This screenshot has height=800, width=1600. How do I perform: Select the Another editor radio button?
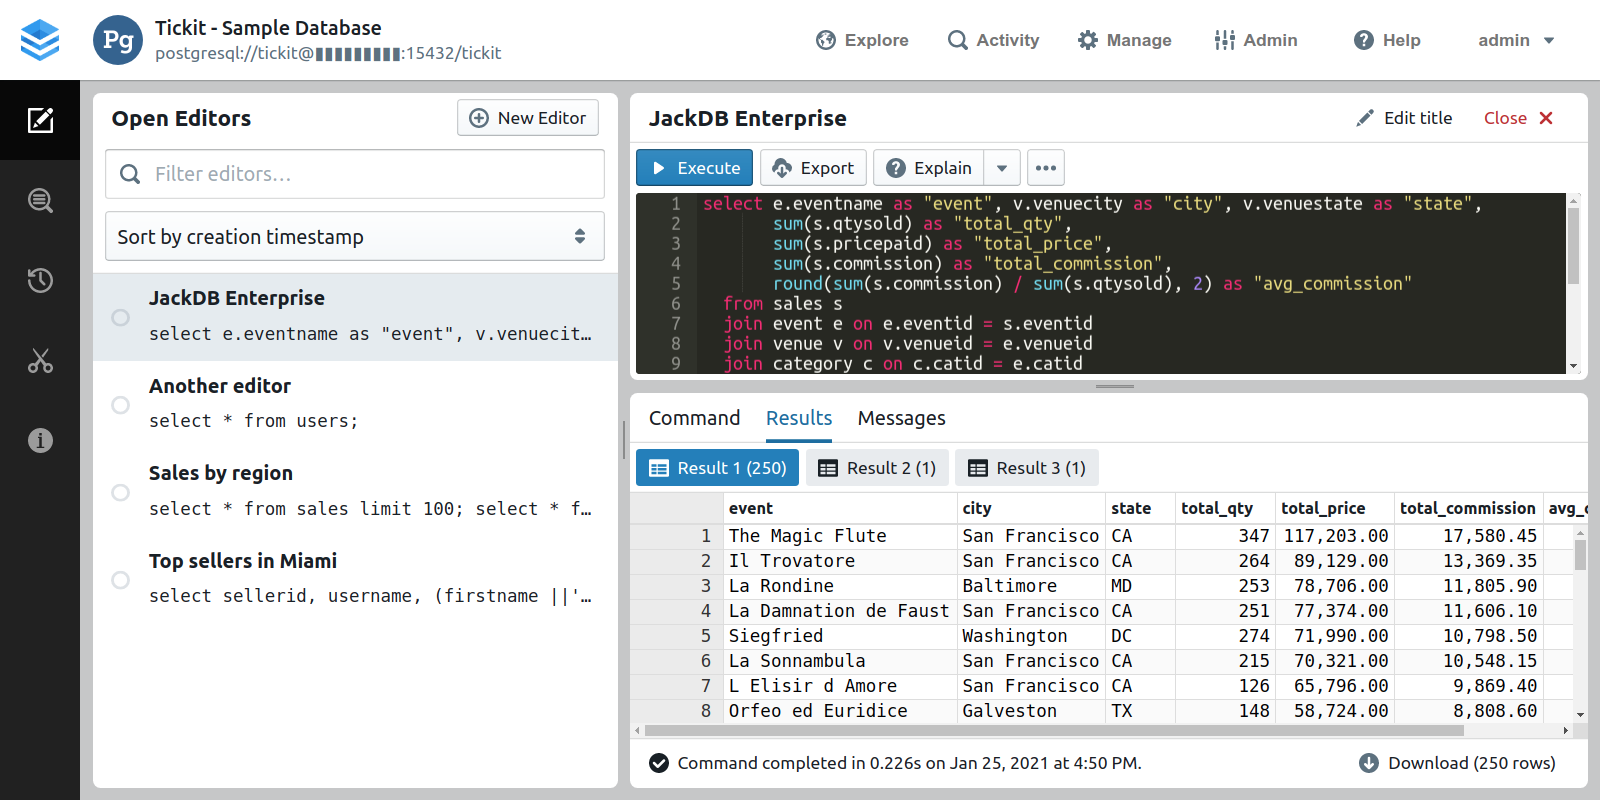pos(120,405)
